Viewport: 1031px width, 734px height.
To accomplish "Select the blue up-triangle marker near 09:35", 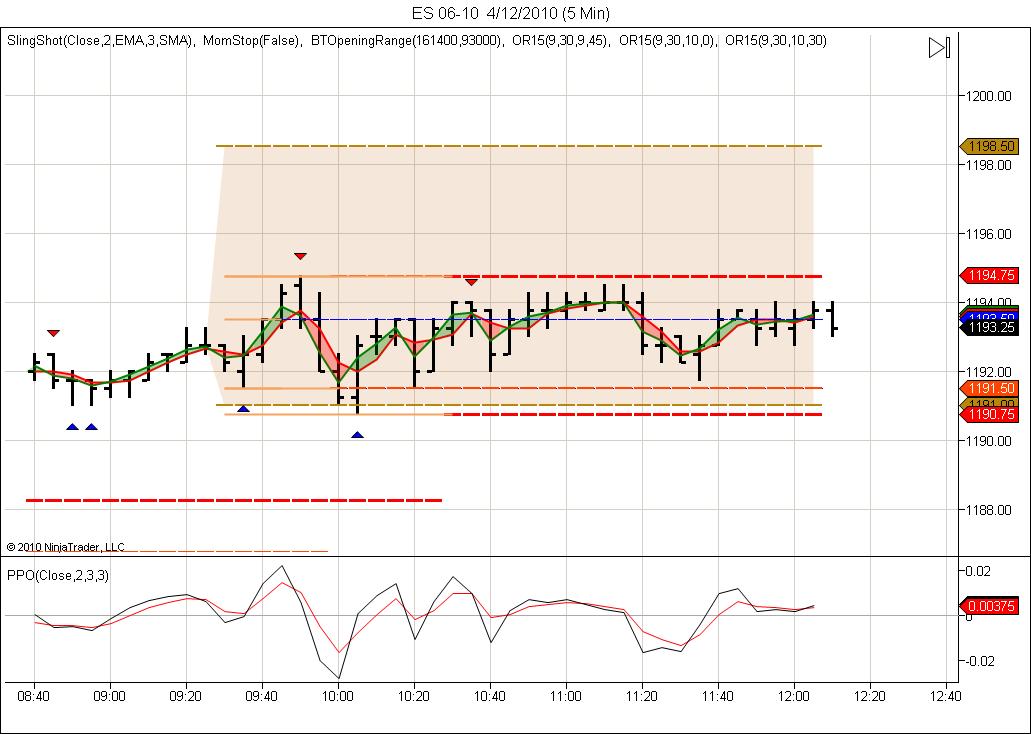I will (x=243, y=409).
